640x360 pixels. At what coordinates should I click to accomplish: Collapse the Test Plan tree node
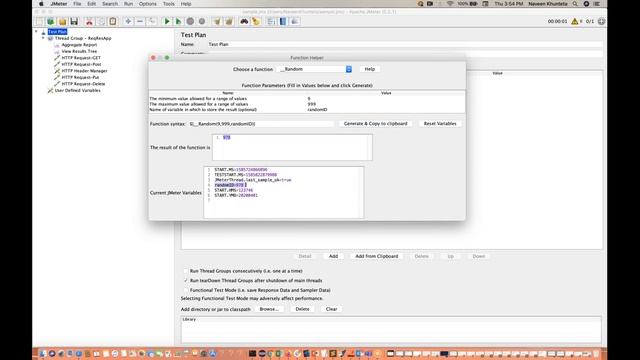(36, 31)
